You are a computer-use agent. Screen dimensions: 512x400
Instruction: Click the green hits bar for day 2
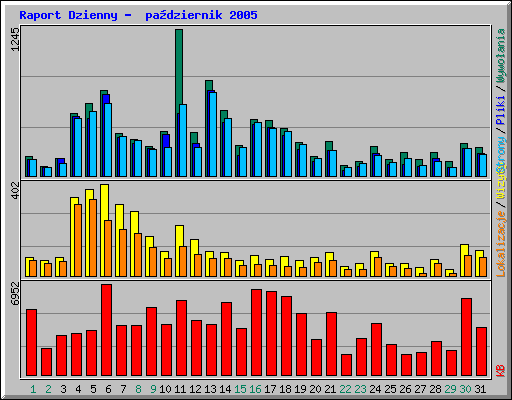coord(42,171)
